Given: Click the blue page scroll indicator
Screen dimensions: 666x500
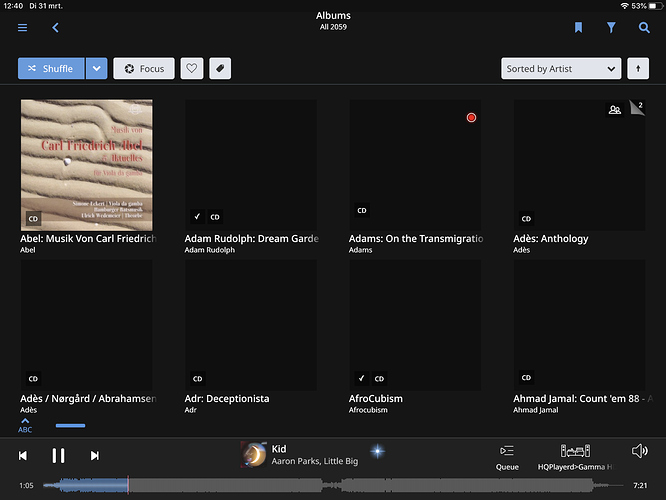Looking at the screenshot, I should 71,425.
